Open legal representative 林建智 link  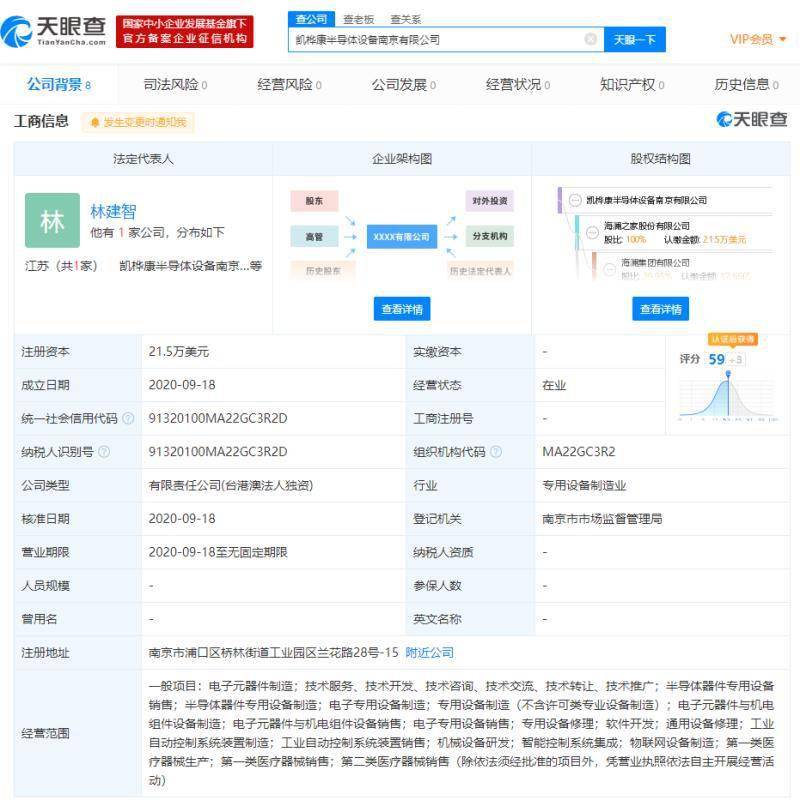113,211
